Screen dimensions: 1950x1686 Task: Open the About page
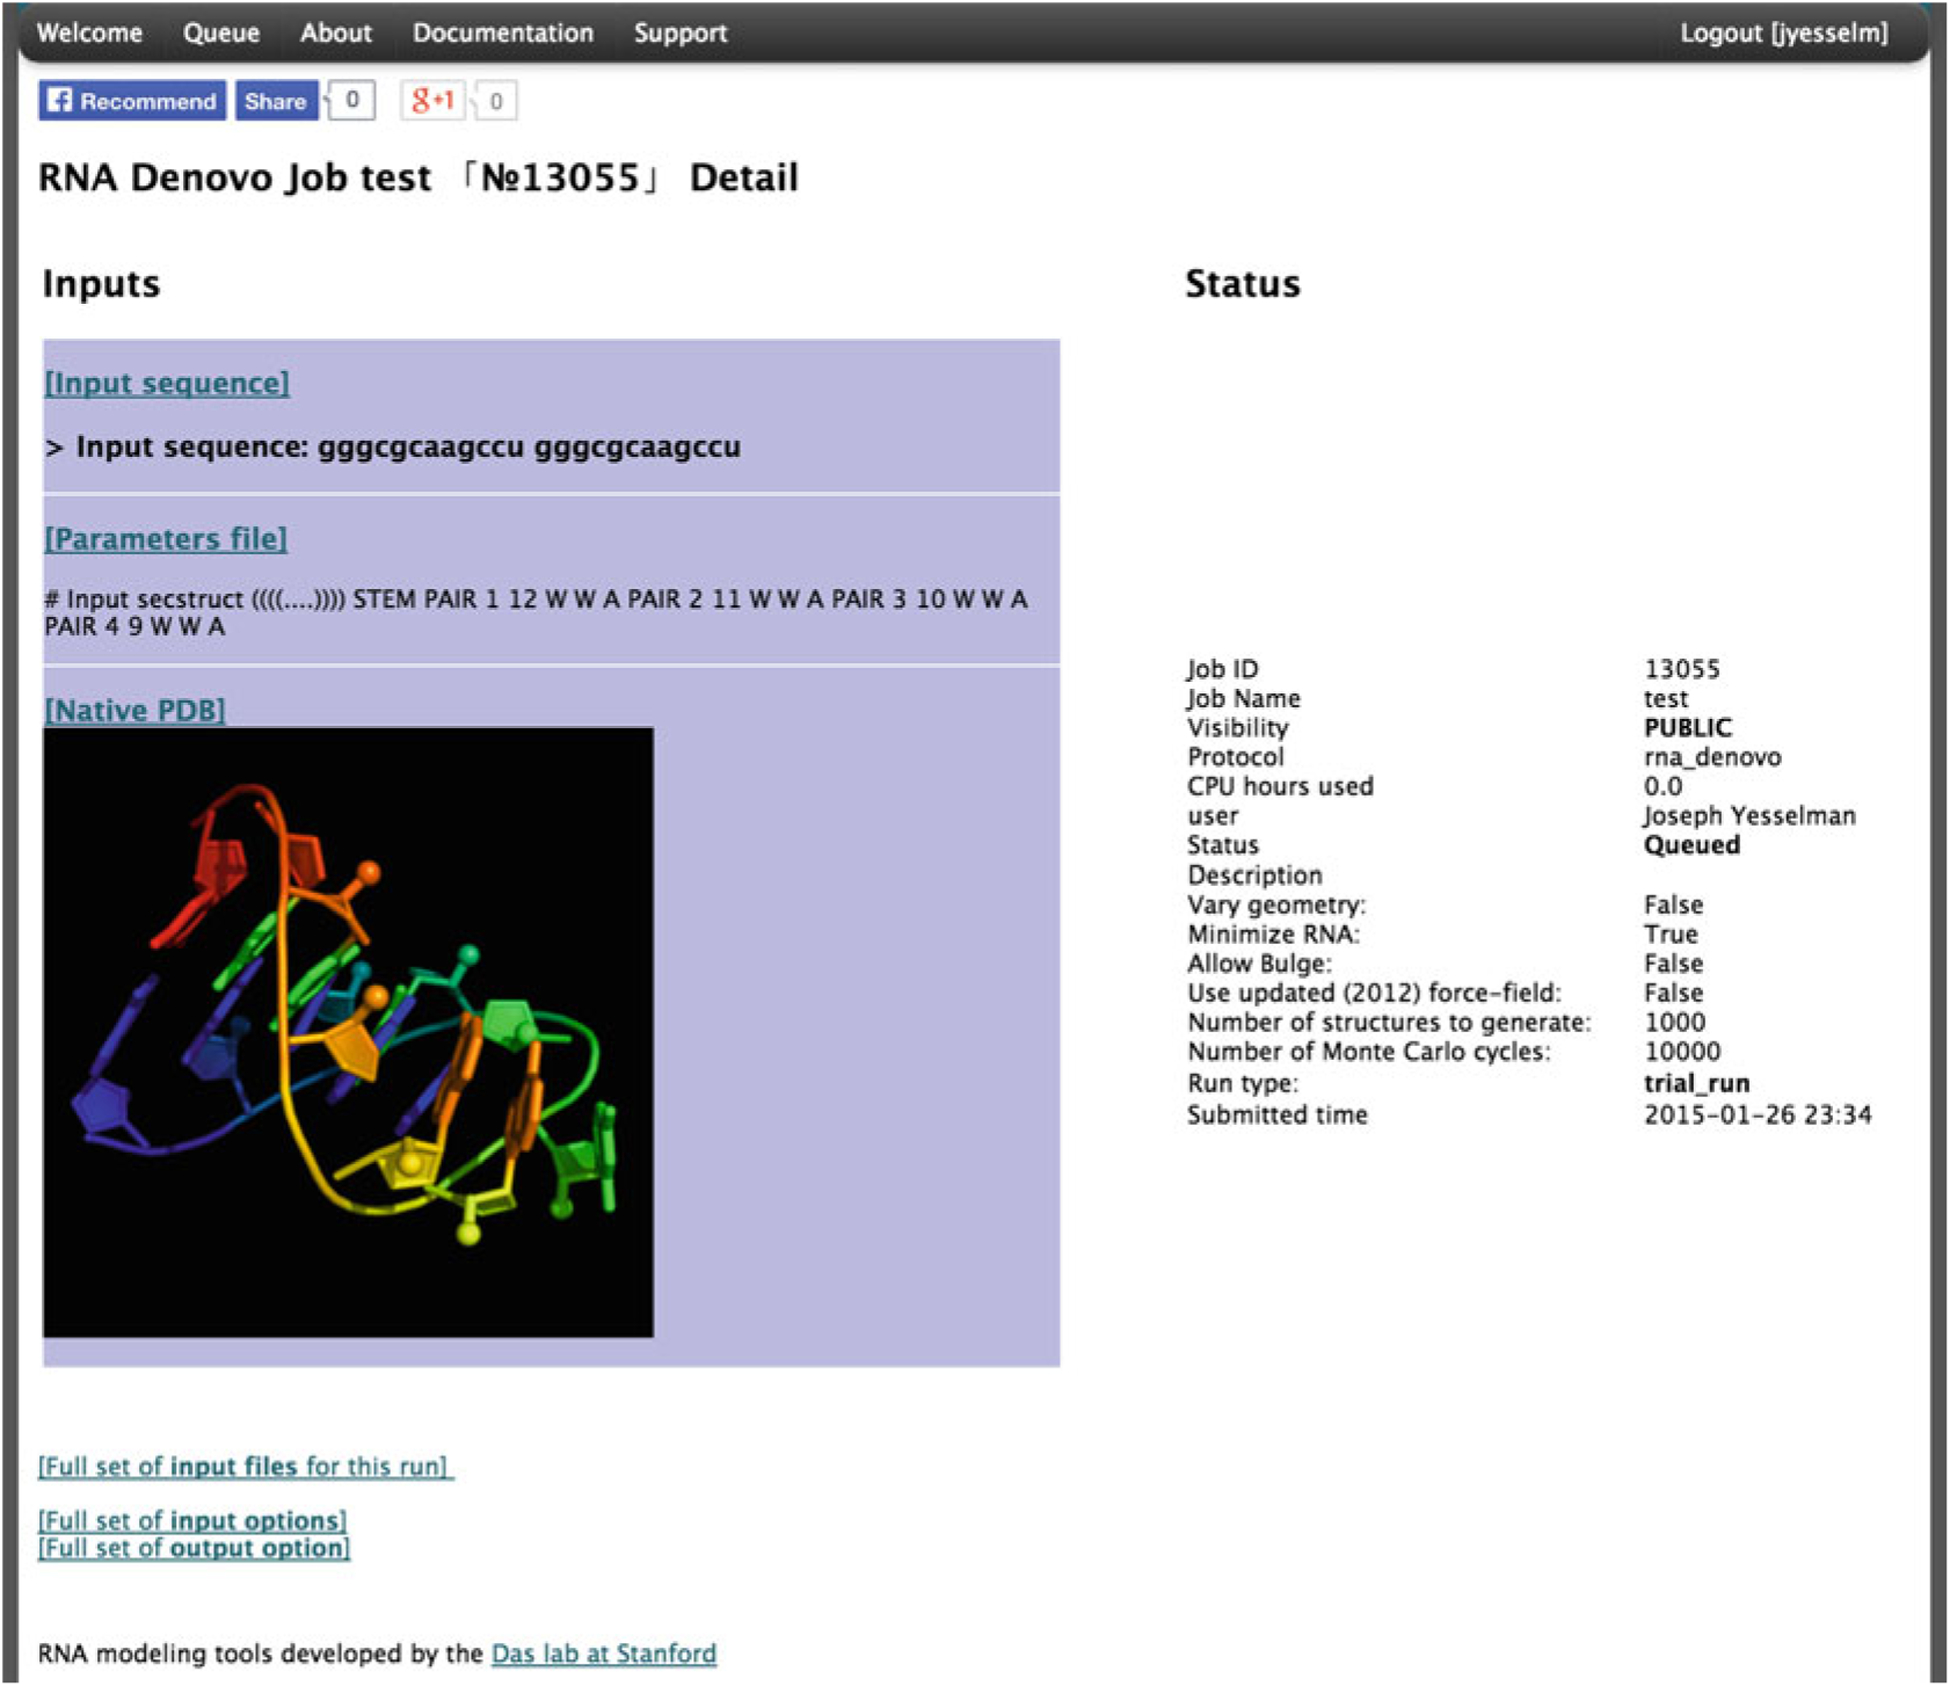coord(336,33)
